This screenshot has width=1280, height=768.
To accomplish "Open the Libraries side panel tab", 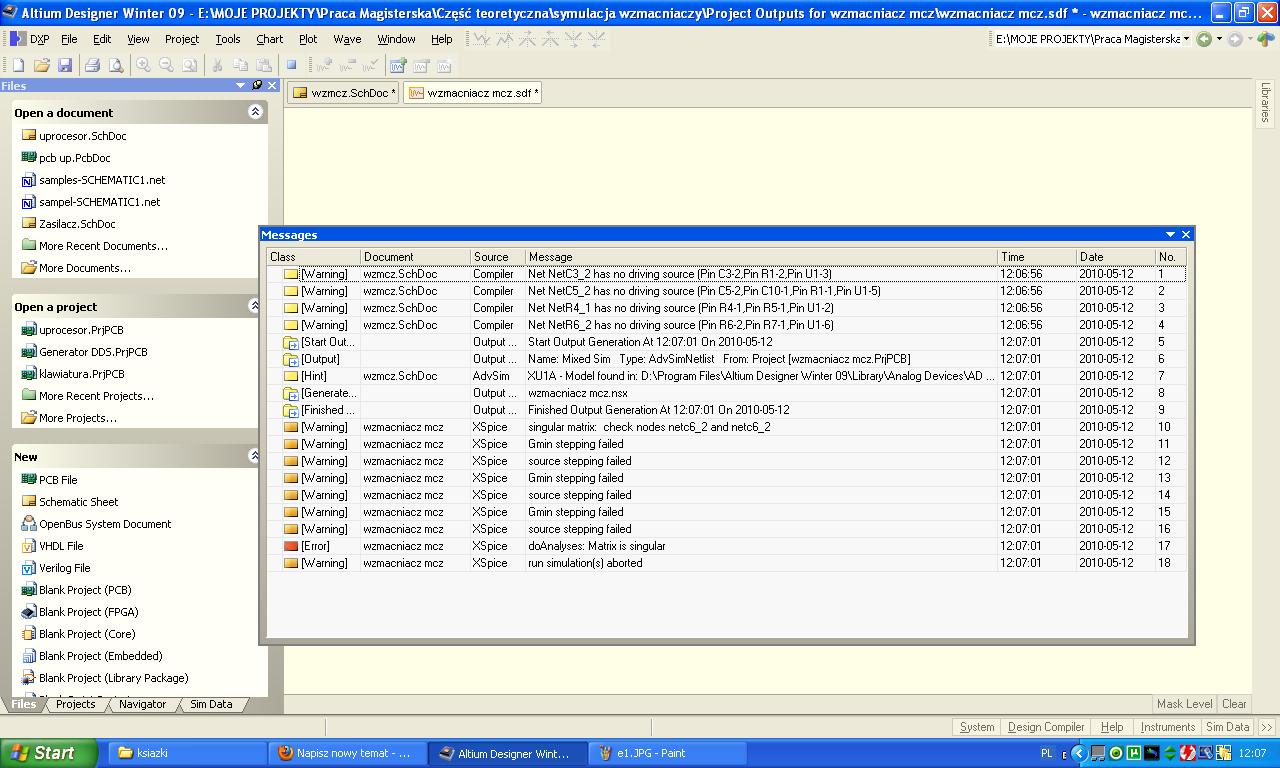I will point(1266,103).
